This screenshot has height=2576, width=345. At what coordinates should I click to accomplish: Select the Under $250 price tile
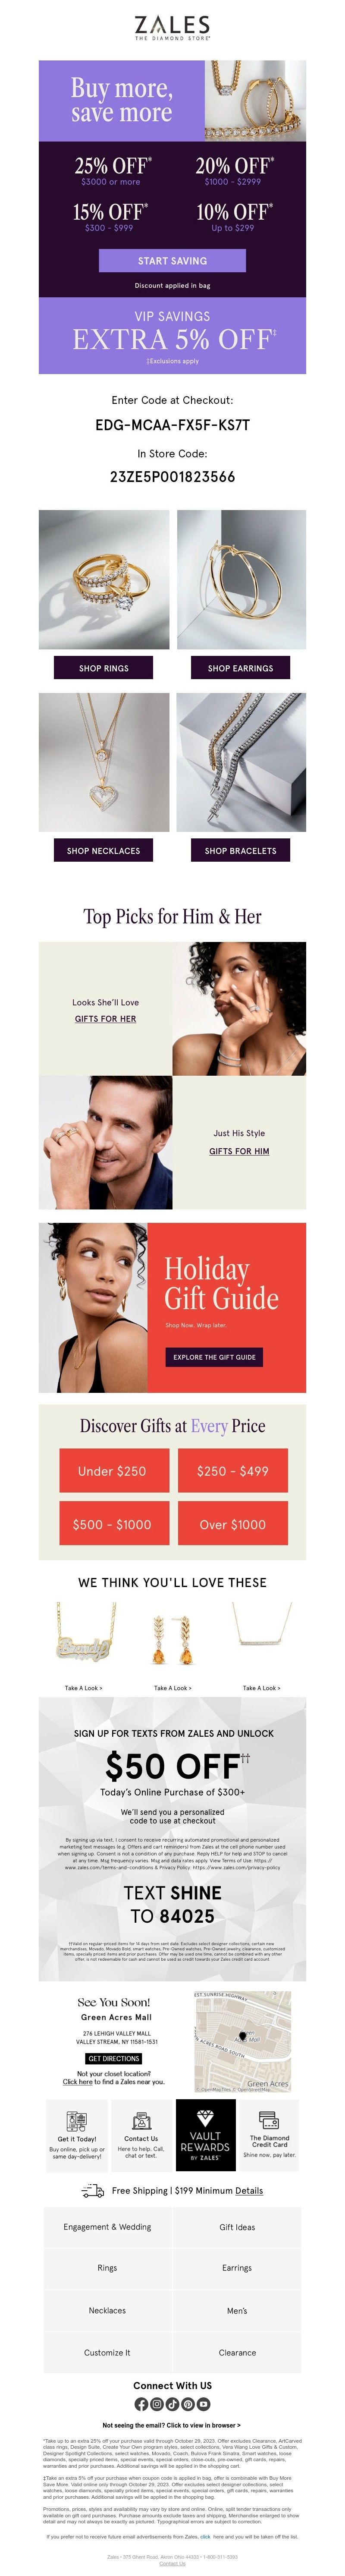tap(112, 1470)
